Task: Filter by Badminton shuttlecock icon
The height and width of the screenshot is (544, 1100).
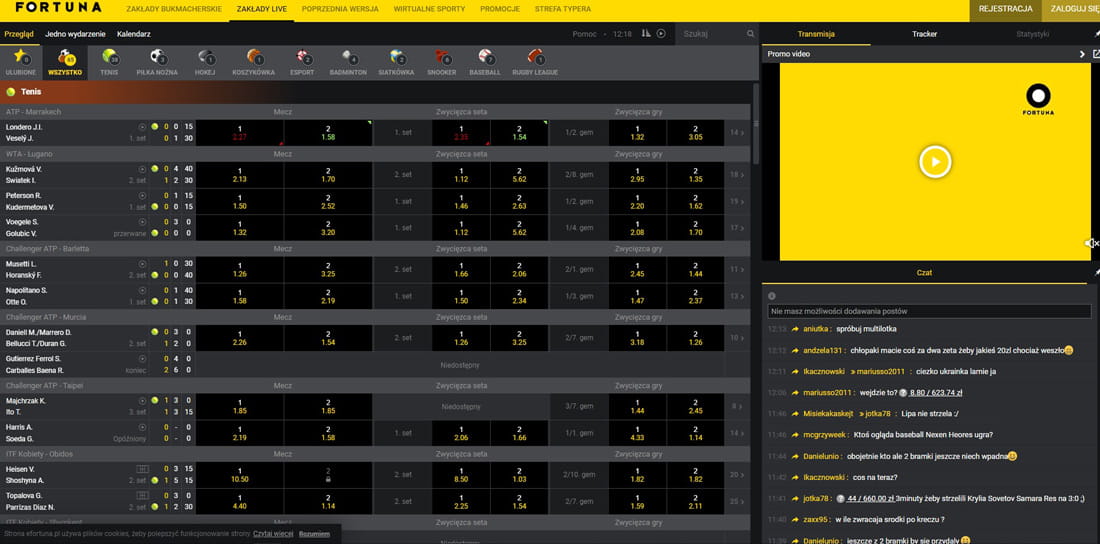Action: click(x=348, y=62)
